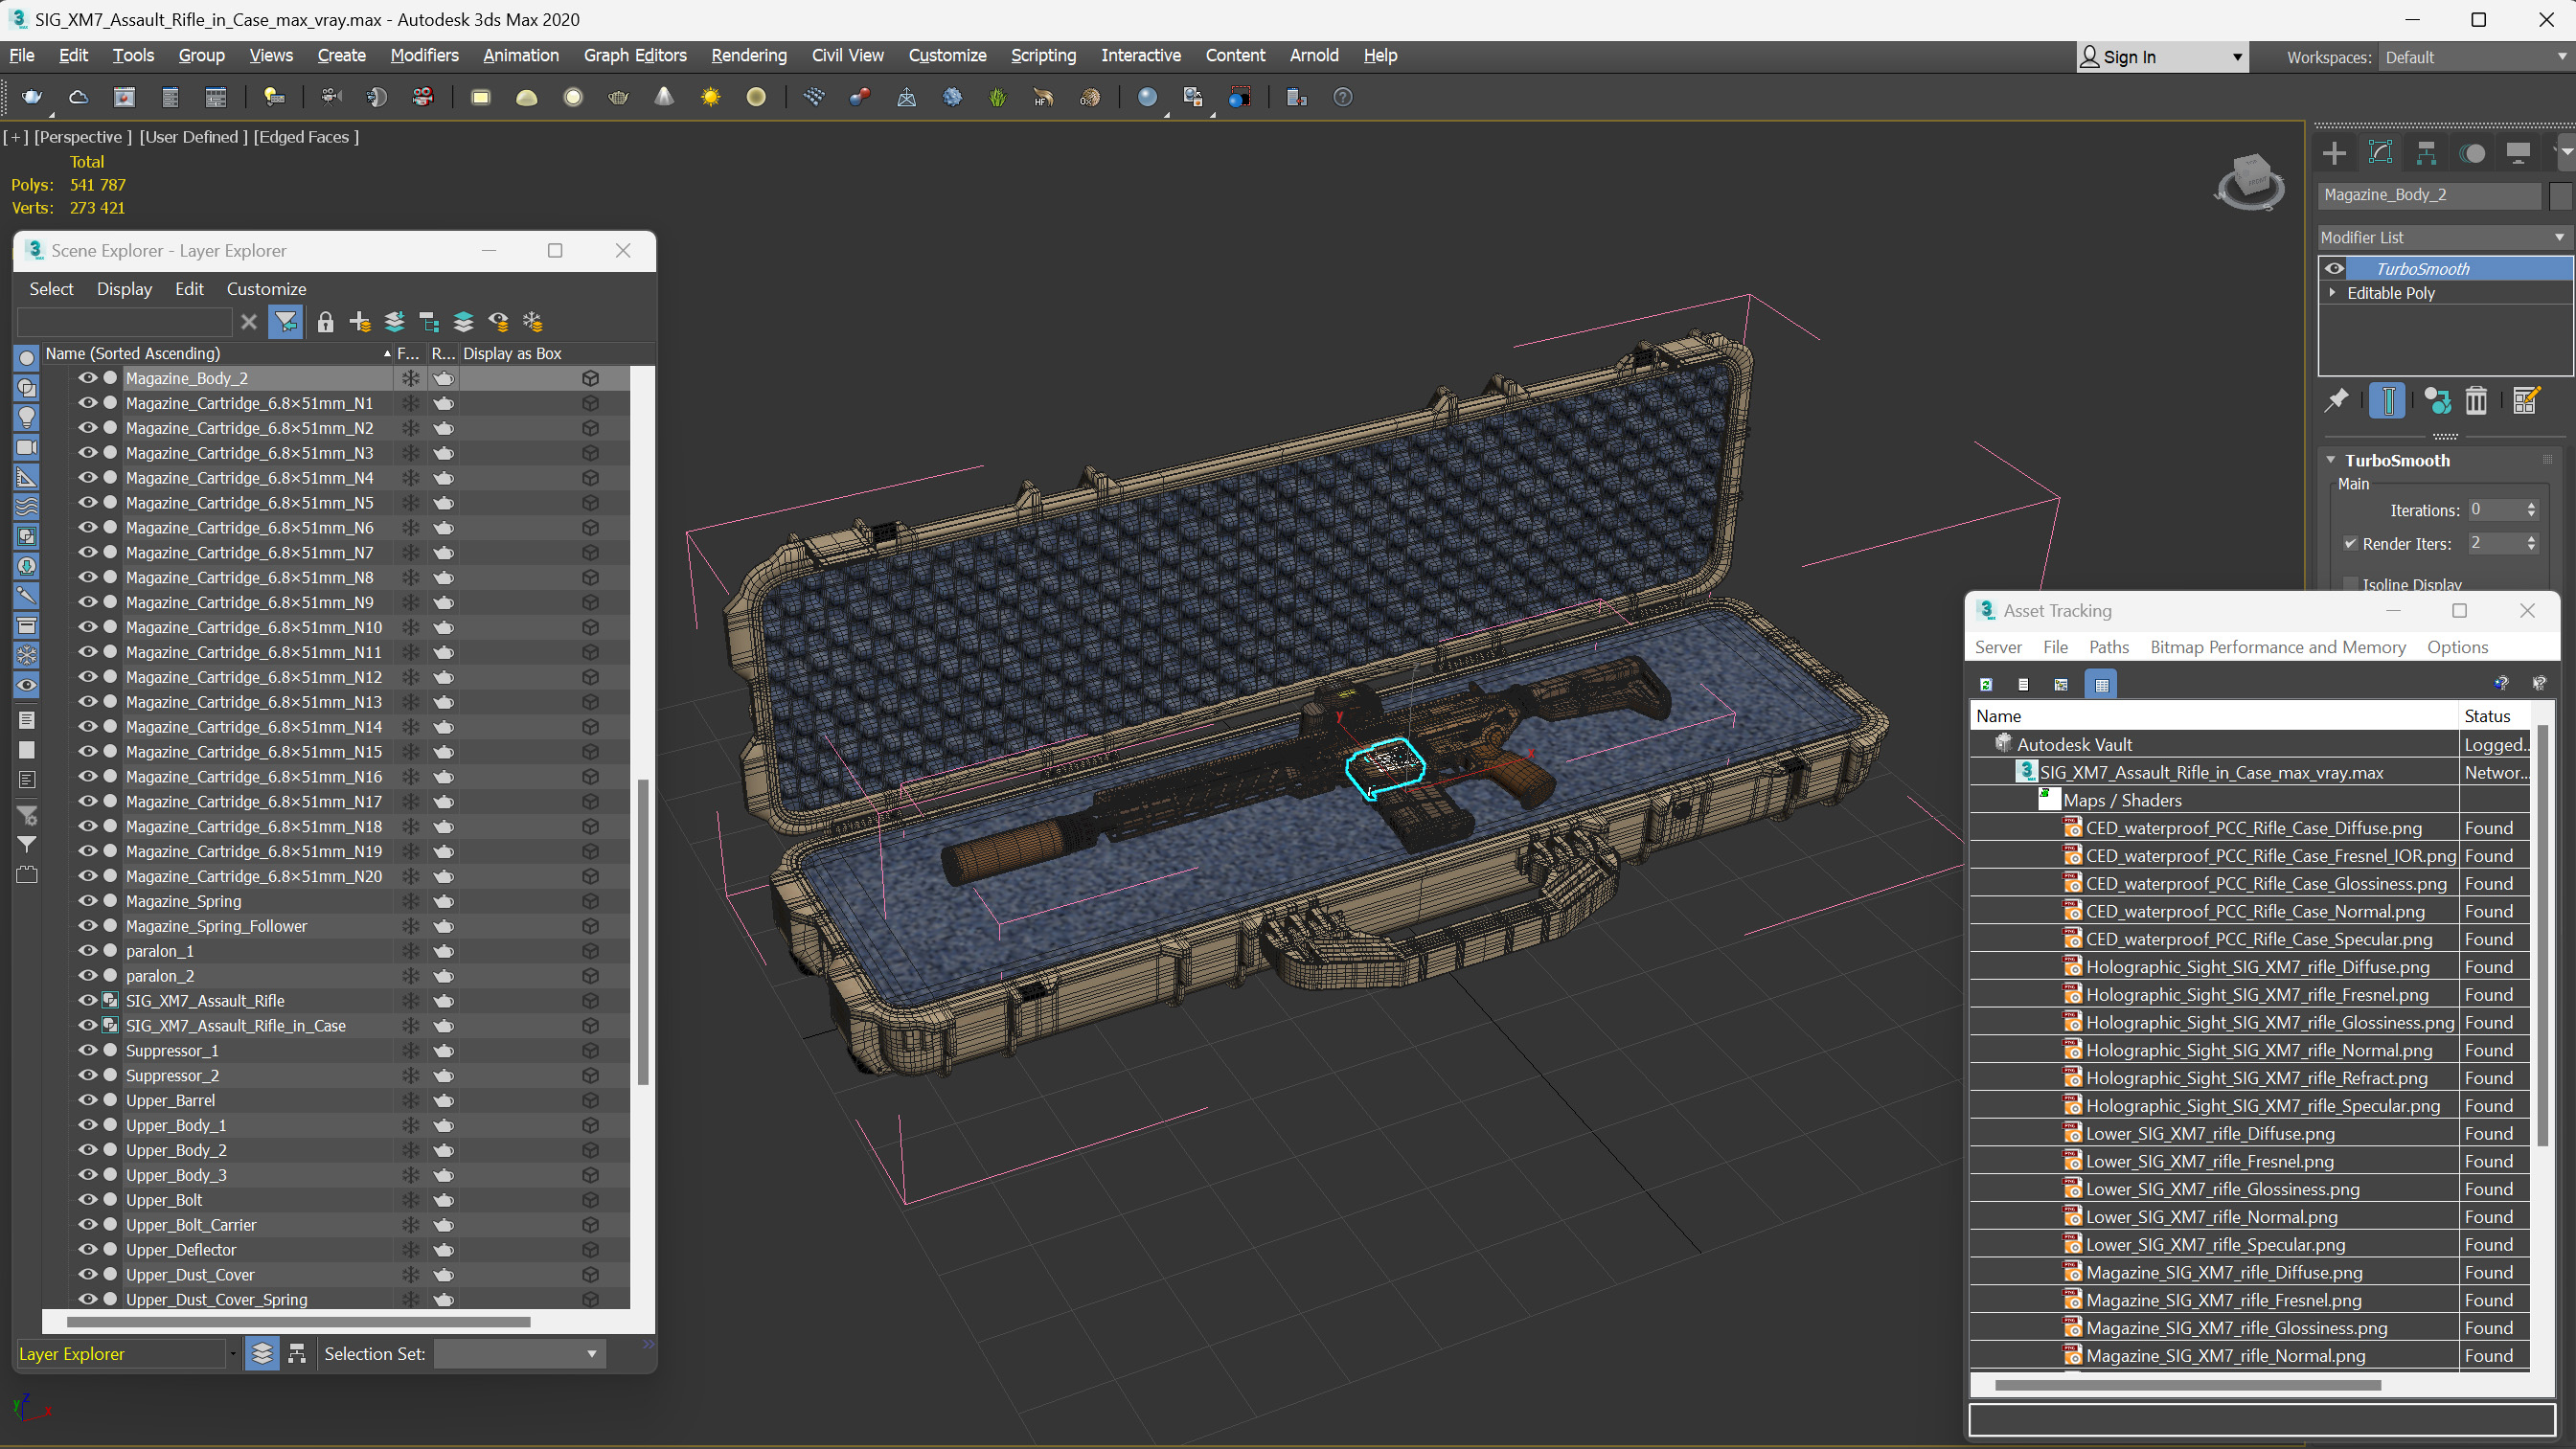Image resolution: width=2576 pixels, height=1449 pixels.
Task: Click the Name sort arrow in Scene Explorer header
Action: click(x=387, y=354)
